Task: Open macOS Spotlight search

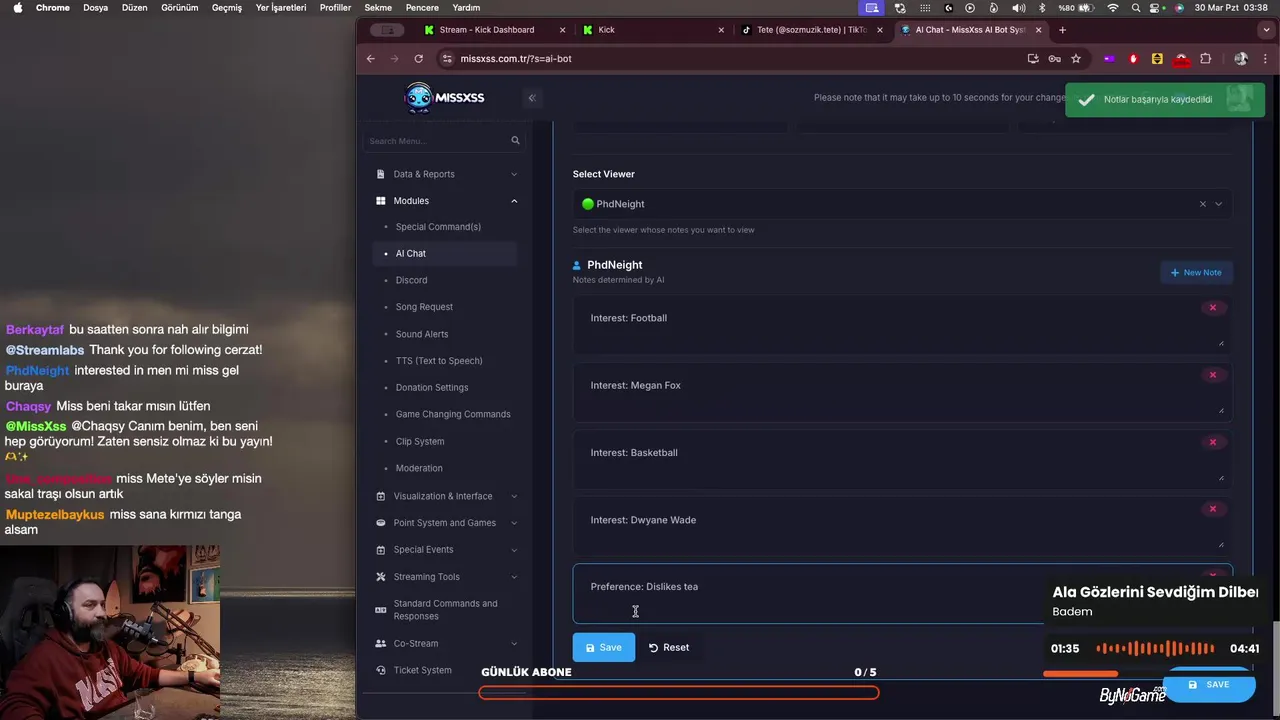Action: pyautogui.click(x=1136, y=8)
